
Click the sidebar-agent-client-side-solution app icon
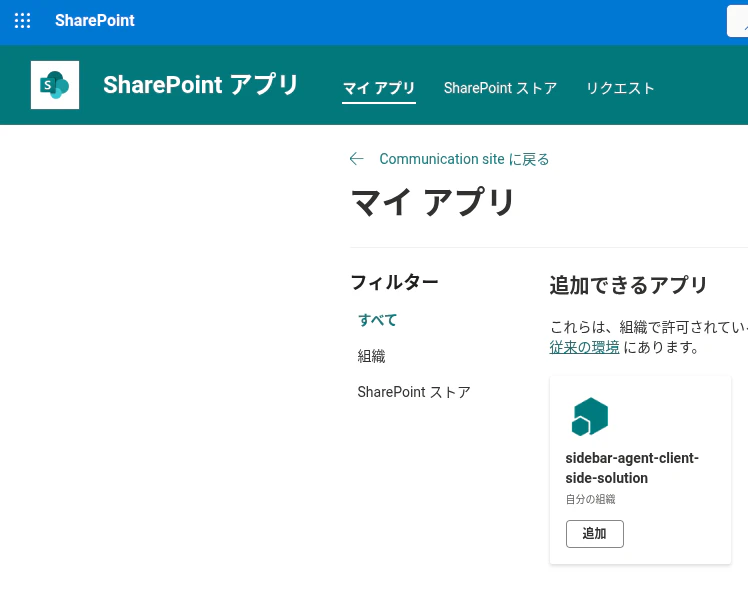(x=590, y=416)
